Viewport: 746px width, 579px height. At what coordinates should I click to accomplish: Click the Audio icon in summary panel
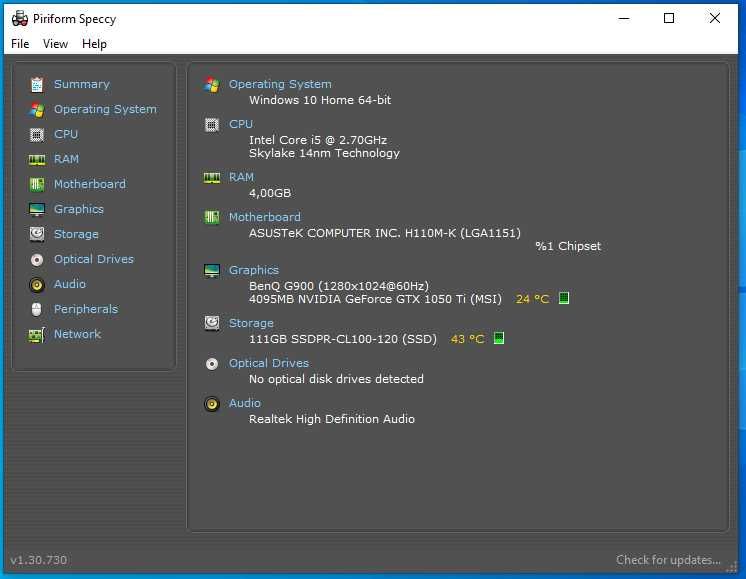[x=212, y=404]
